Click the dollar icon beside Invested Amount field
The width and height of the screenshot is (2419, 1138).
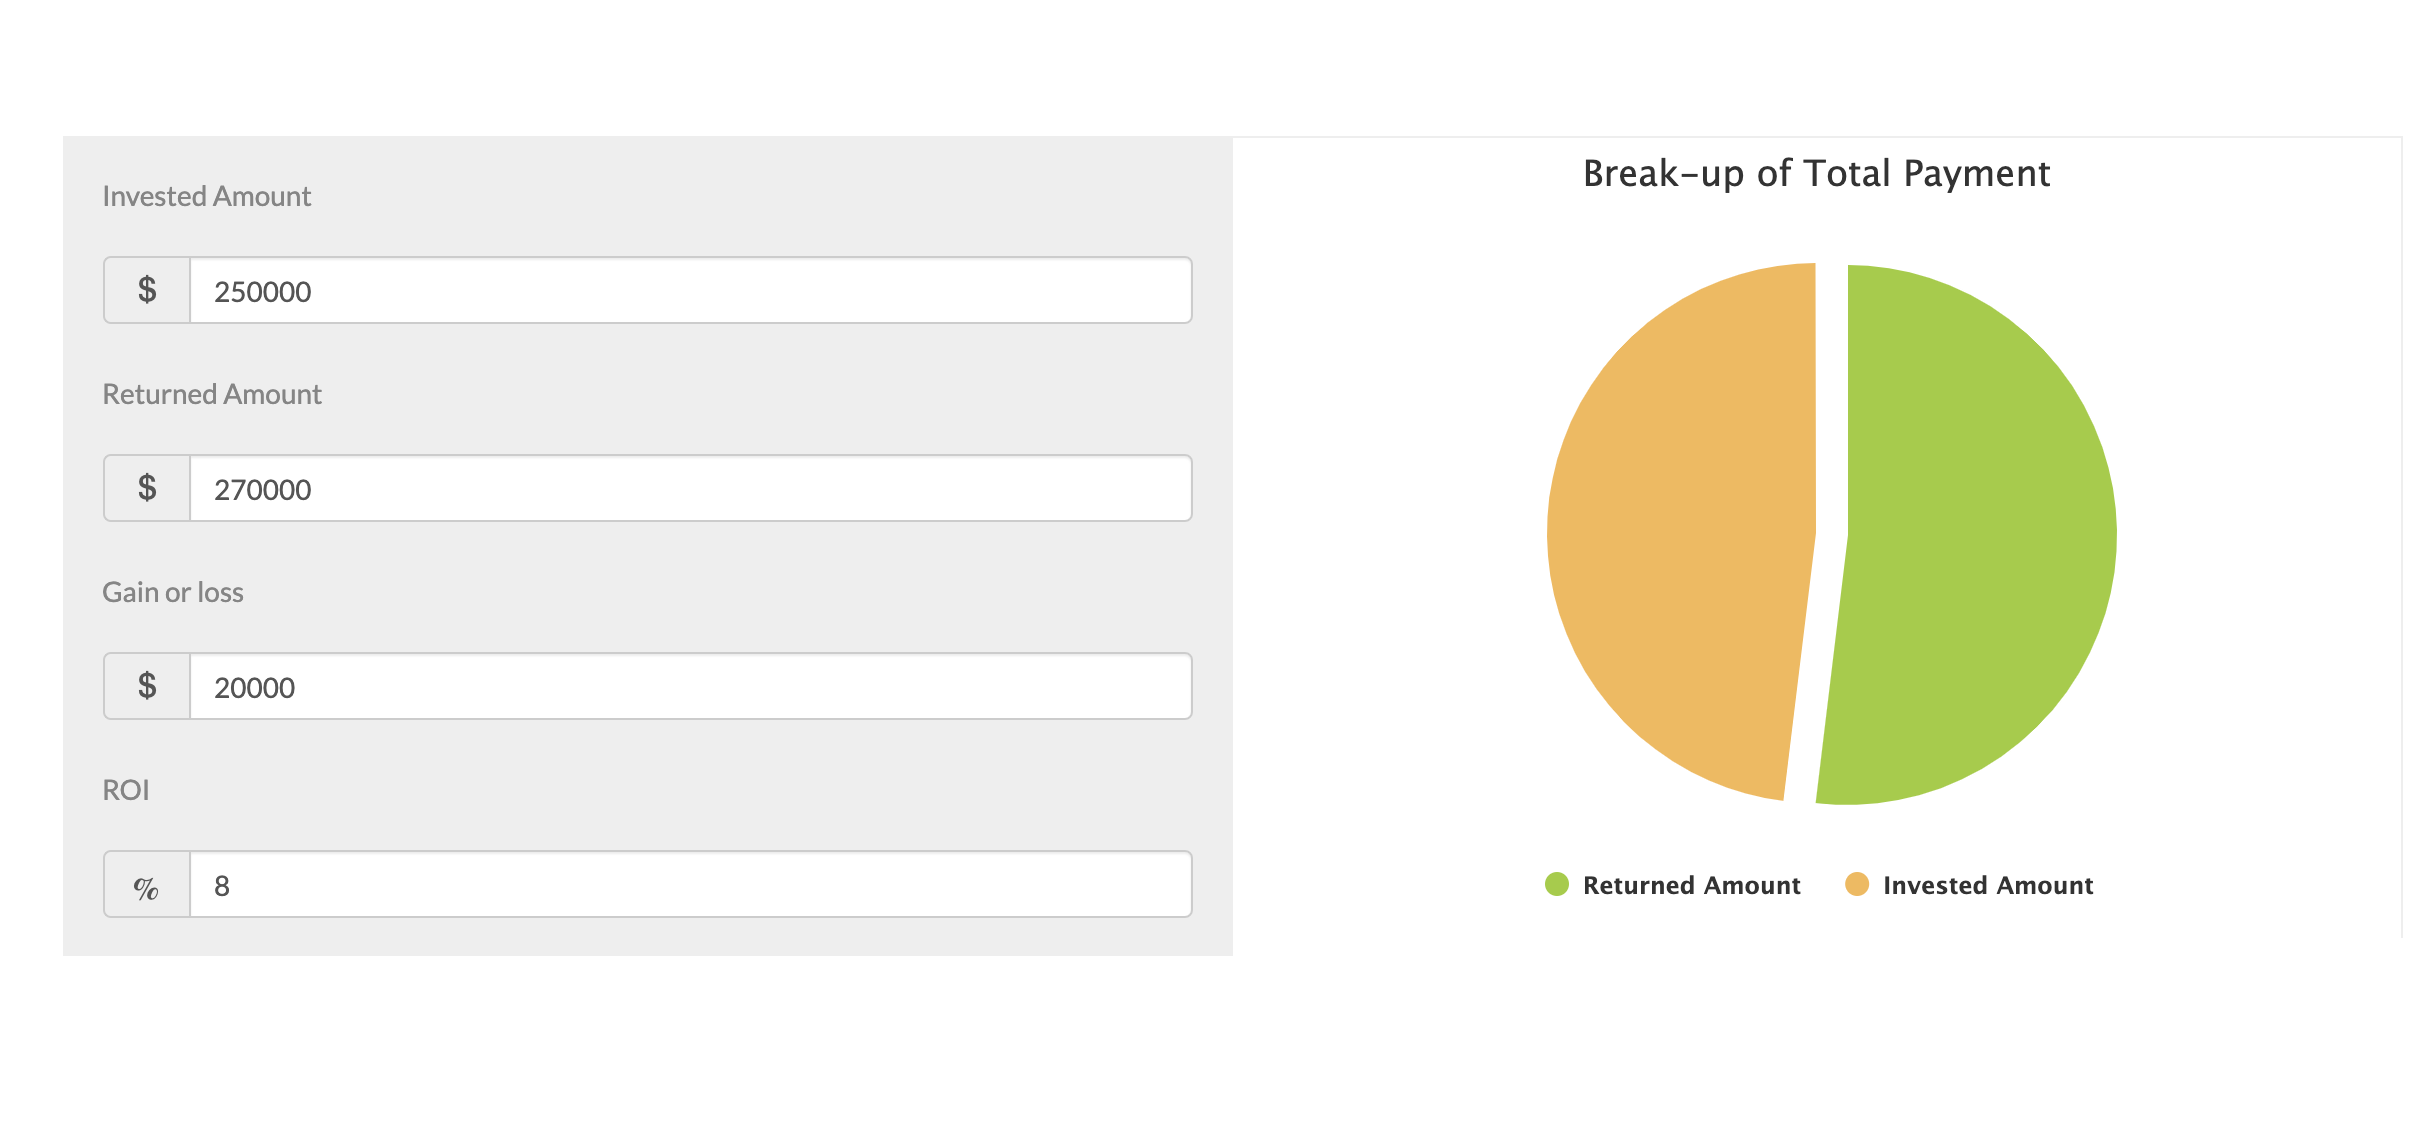(147, 290)
